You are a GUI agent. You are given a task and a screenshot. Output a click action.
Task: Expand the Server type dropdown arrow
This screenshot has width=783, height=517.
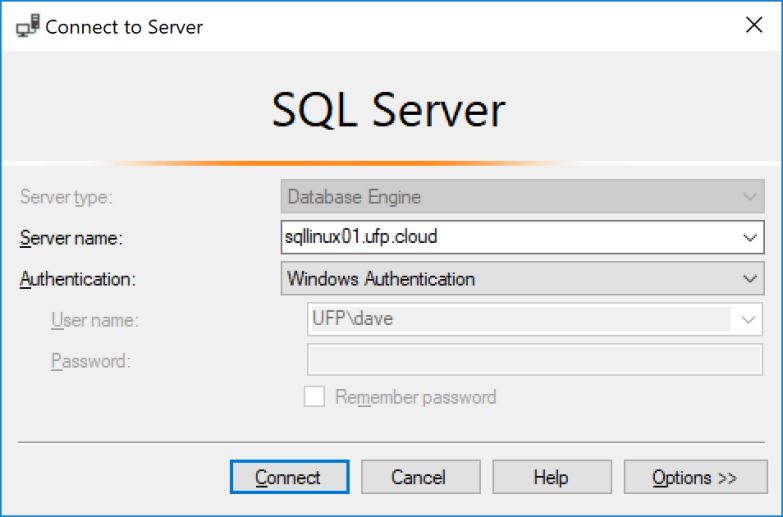[750, 197]
